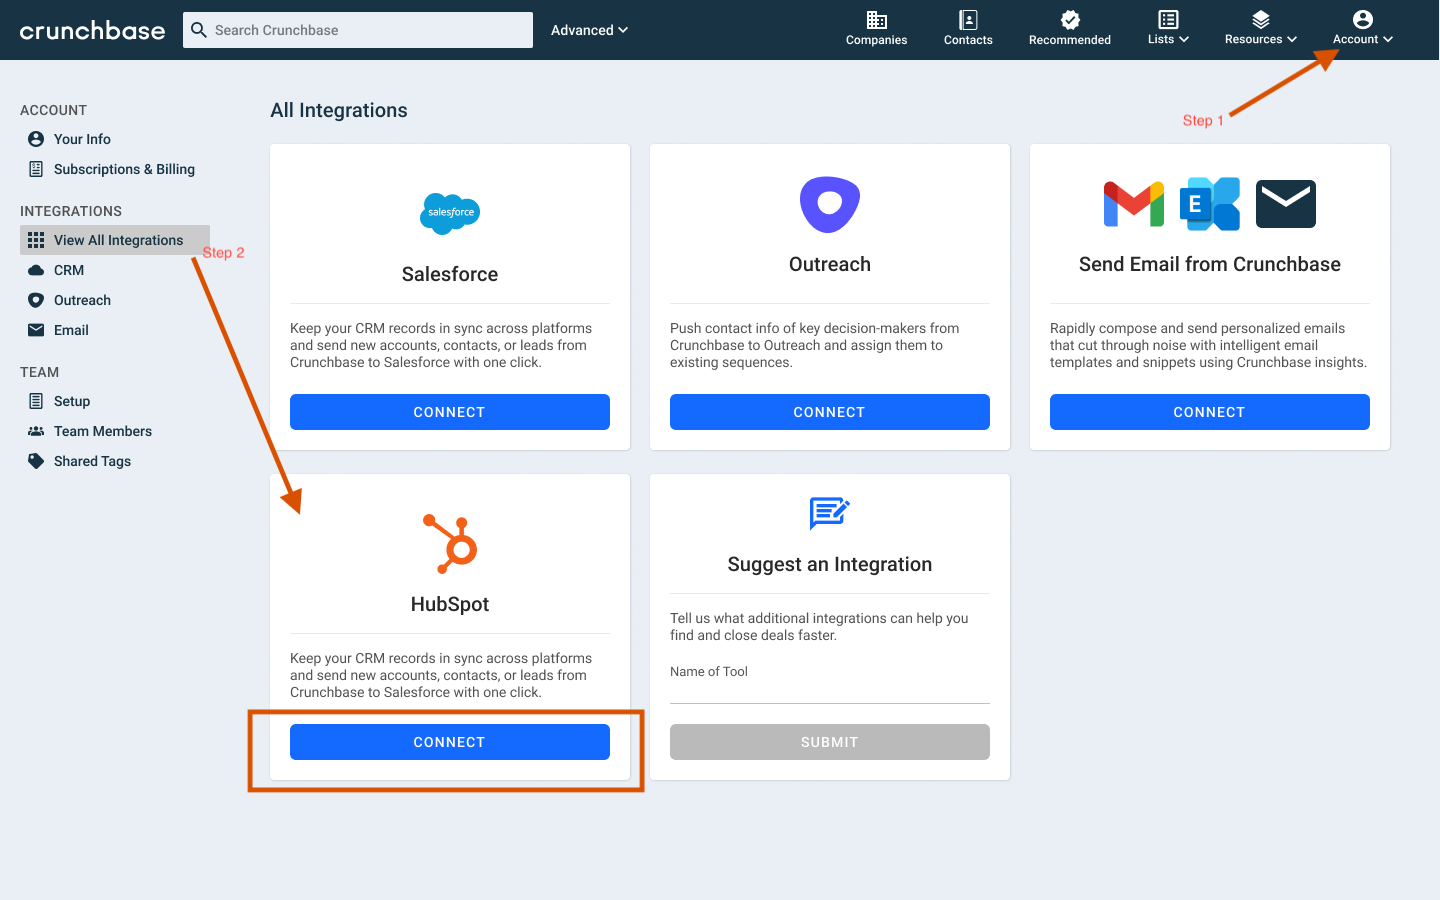Expand the Lists dropdown menu

click(x=1167, y=30)
